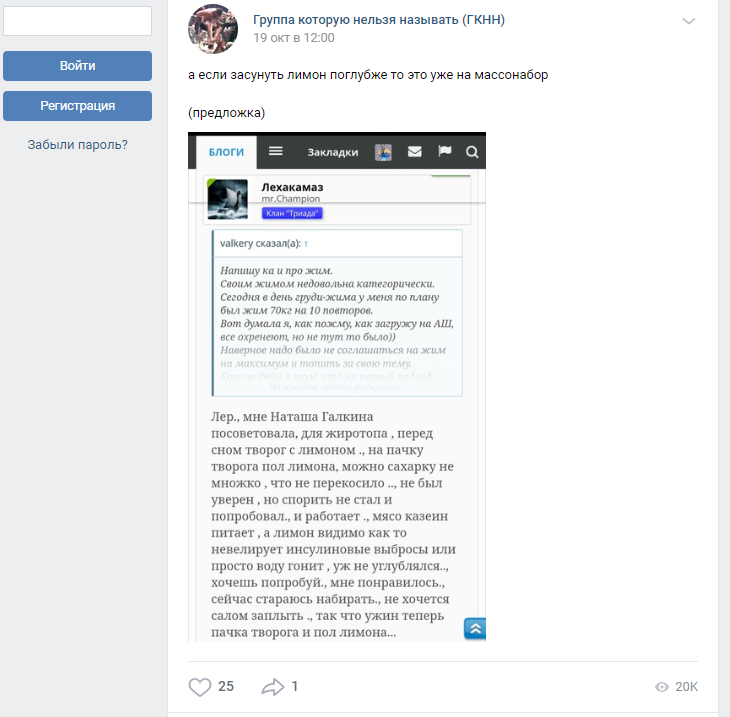Open the post options chevron menu
This screenshot has height=717, width=730.
click(689, 21)
